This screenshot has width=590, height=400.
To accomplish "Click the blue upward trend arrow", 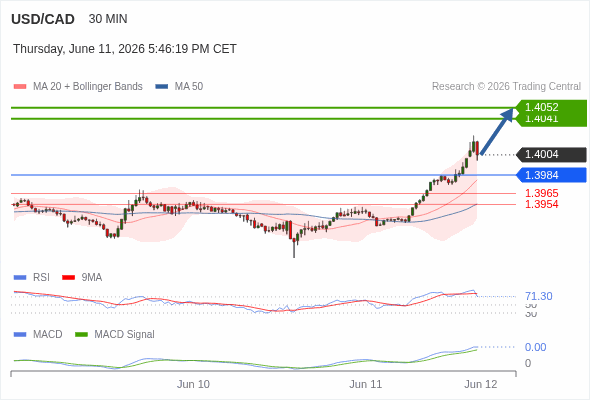I will [x=497, y=131].
